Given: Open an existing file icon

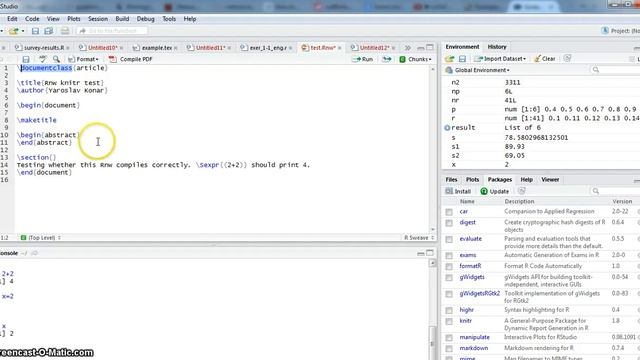Looking at the screenshot, I should (x=13, y=31).
